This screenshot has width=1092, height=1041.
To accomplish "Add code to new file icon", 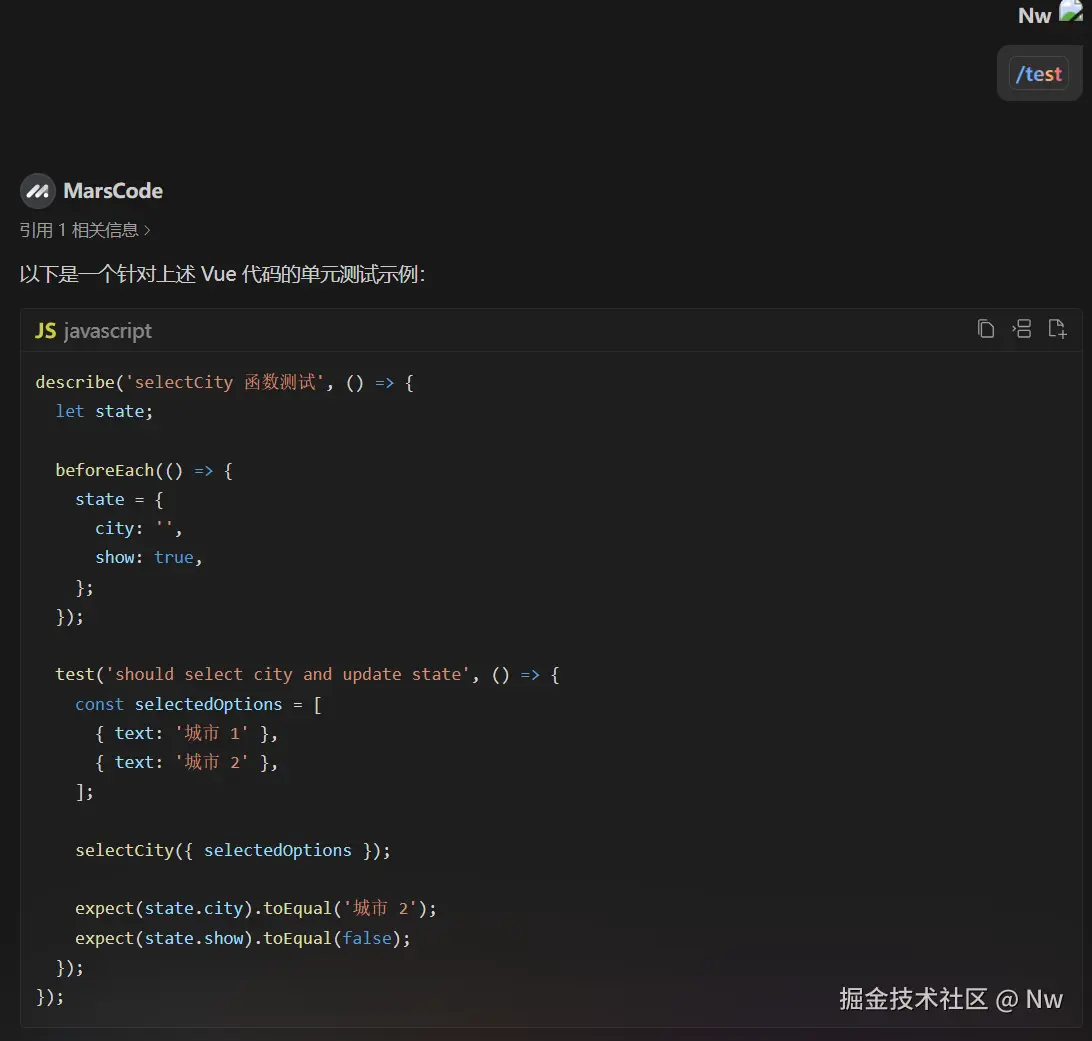I will click(x=1057, y=329).
